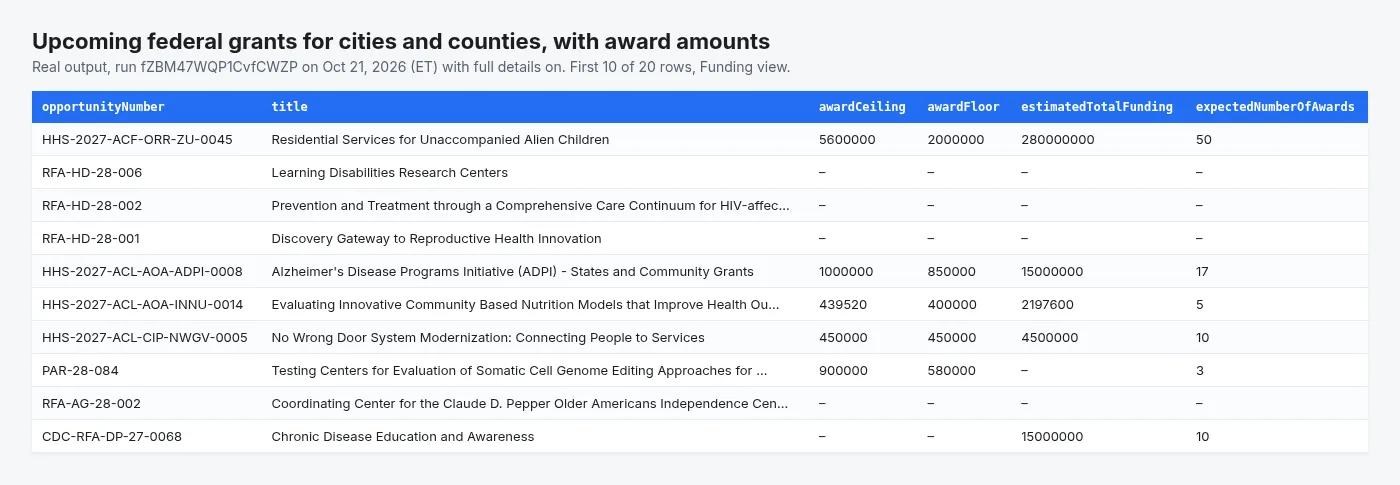Click the run details subtitle text
Image resolution: width=1400 pixels, height=485 pixels.
point(411,67)
